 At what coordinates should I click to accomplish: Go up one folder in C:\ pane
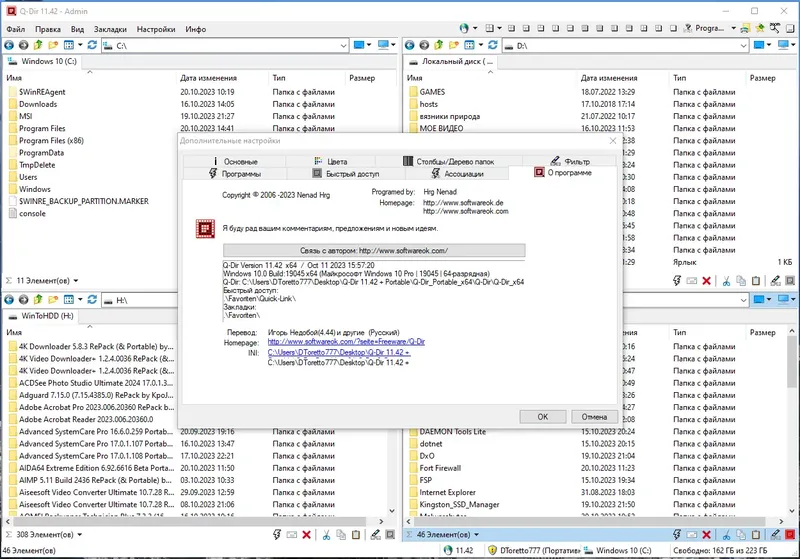tap(38, 45)
